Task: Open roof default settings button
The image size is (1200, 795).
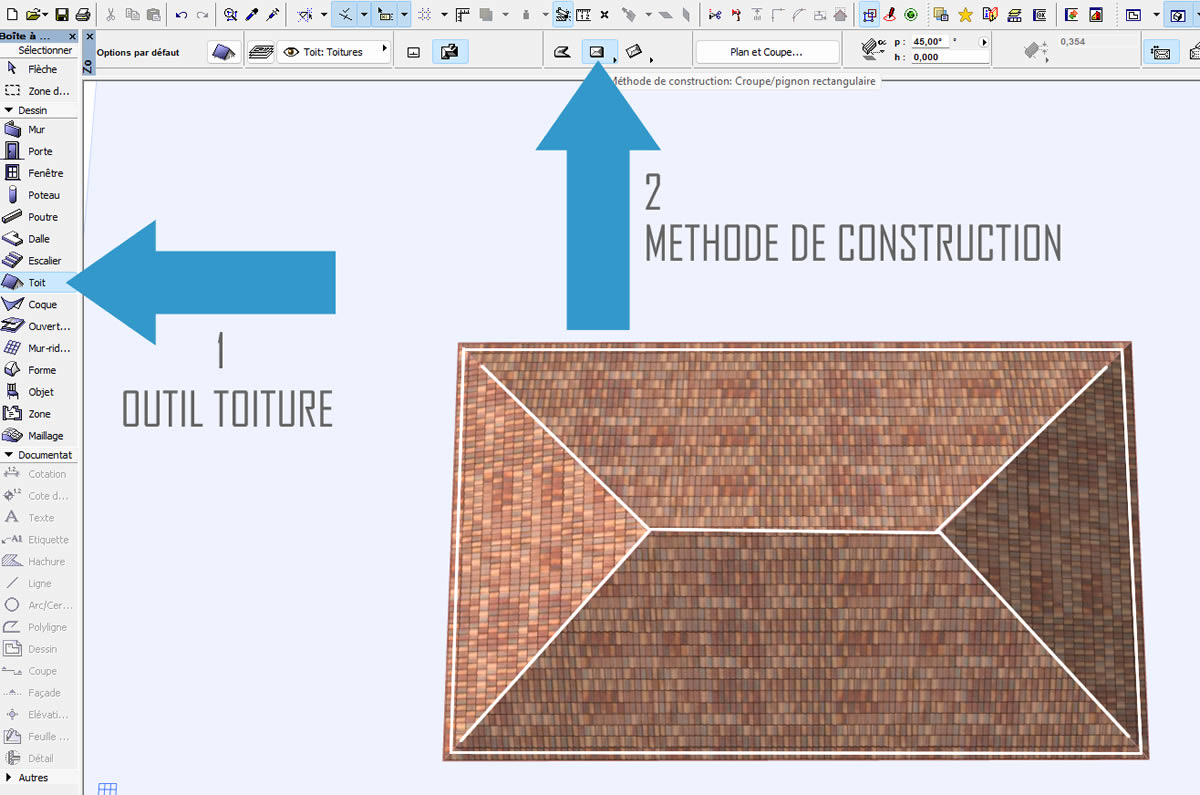Action: point(224,52)
